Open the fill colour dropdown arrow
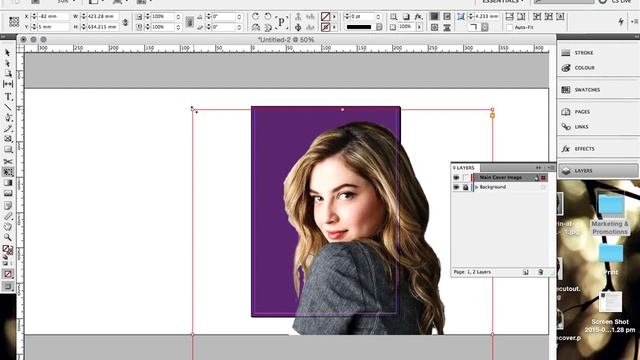640x360 pixels. coord(334,16)
